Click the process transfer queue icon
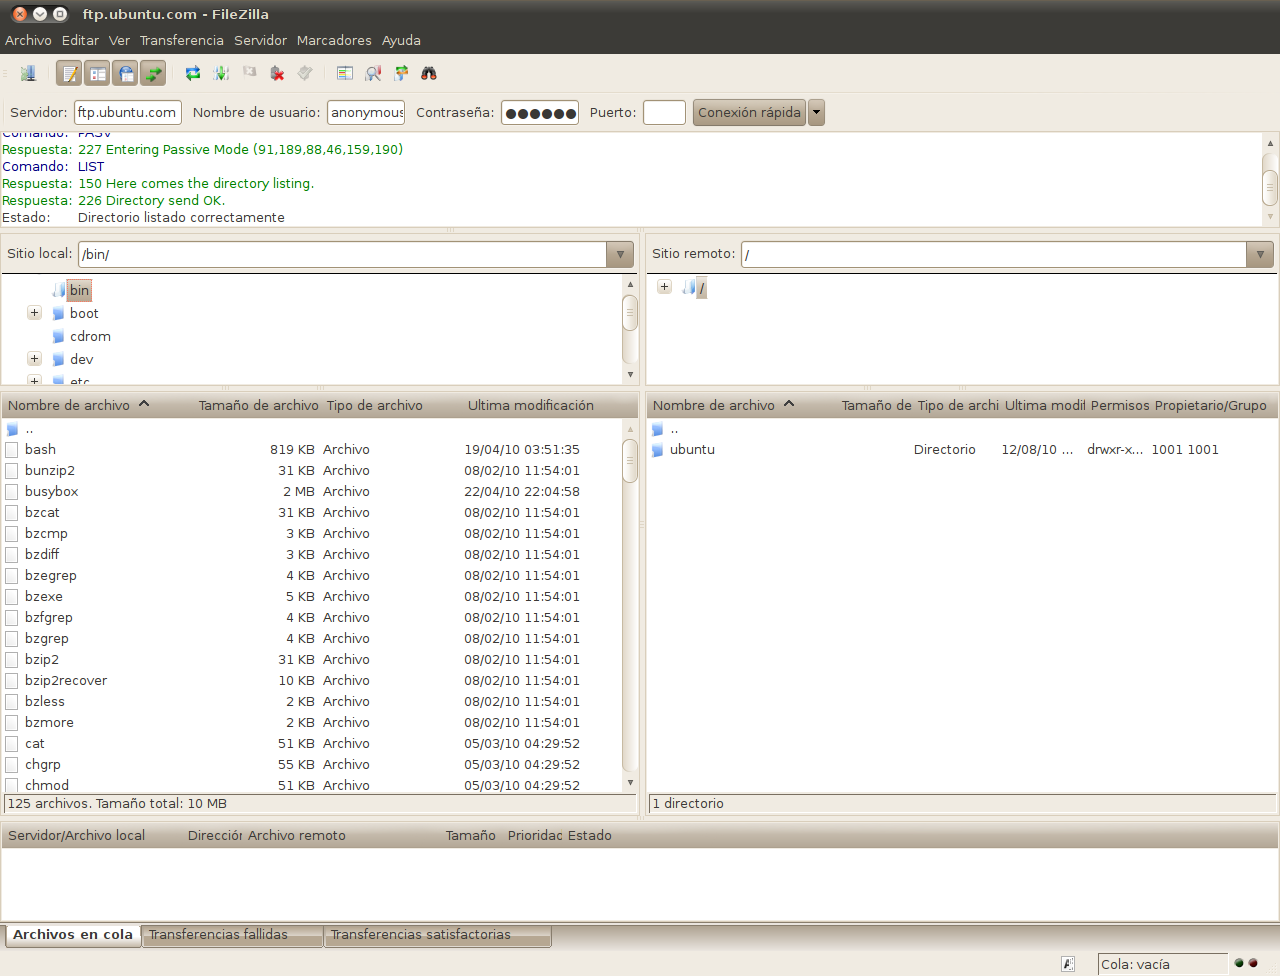 point(221,73)
